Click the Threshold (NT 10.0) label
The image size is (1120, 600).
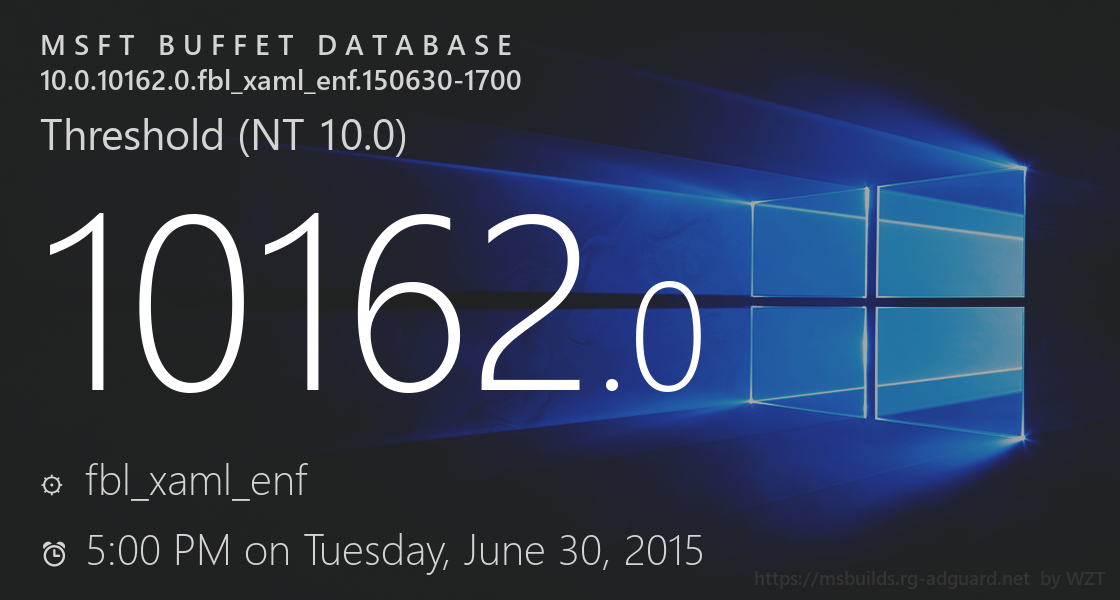pyautogui.click(x=224, y=135)
